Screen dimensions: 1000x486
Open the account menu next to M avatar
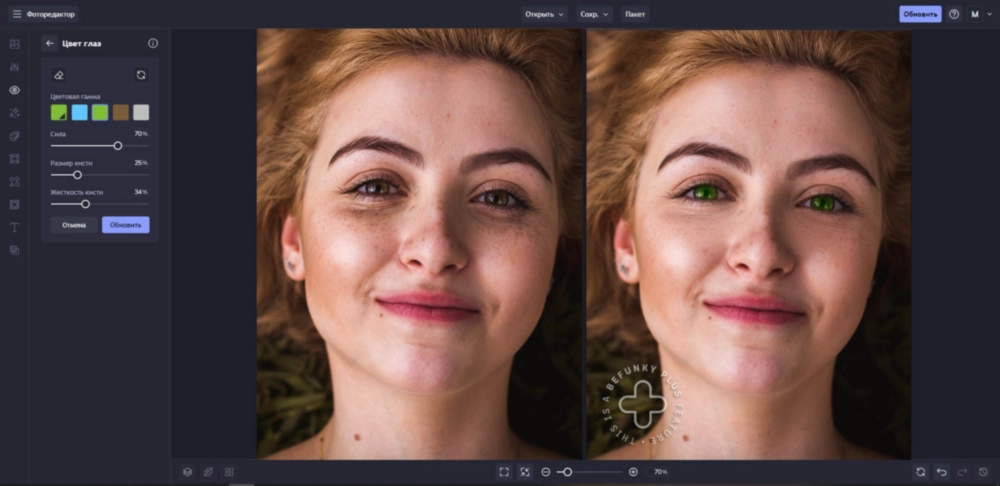(x=989, y=14)
